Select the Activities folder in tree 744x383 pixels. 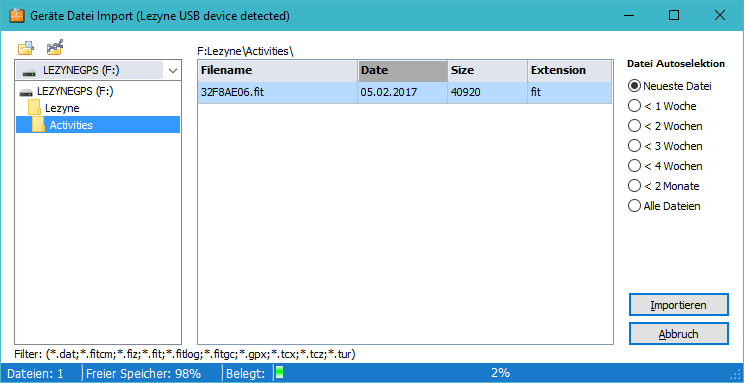pos(71,125)
